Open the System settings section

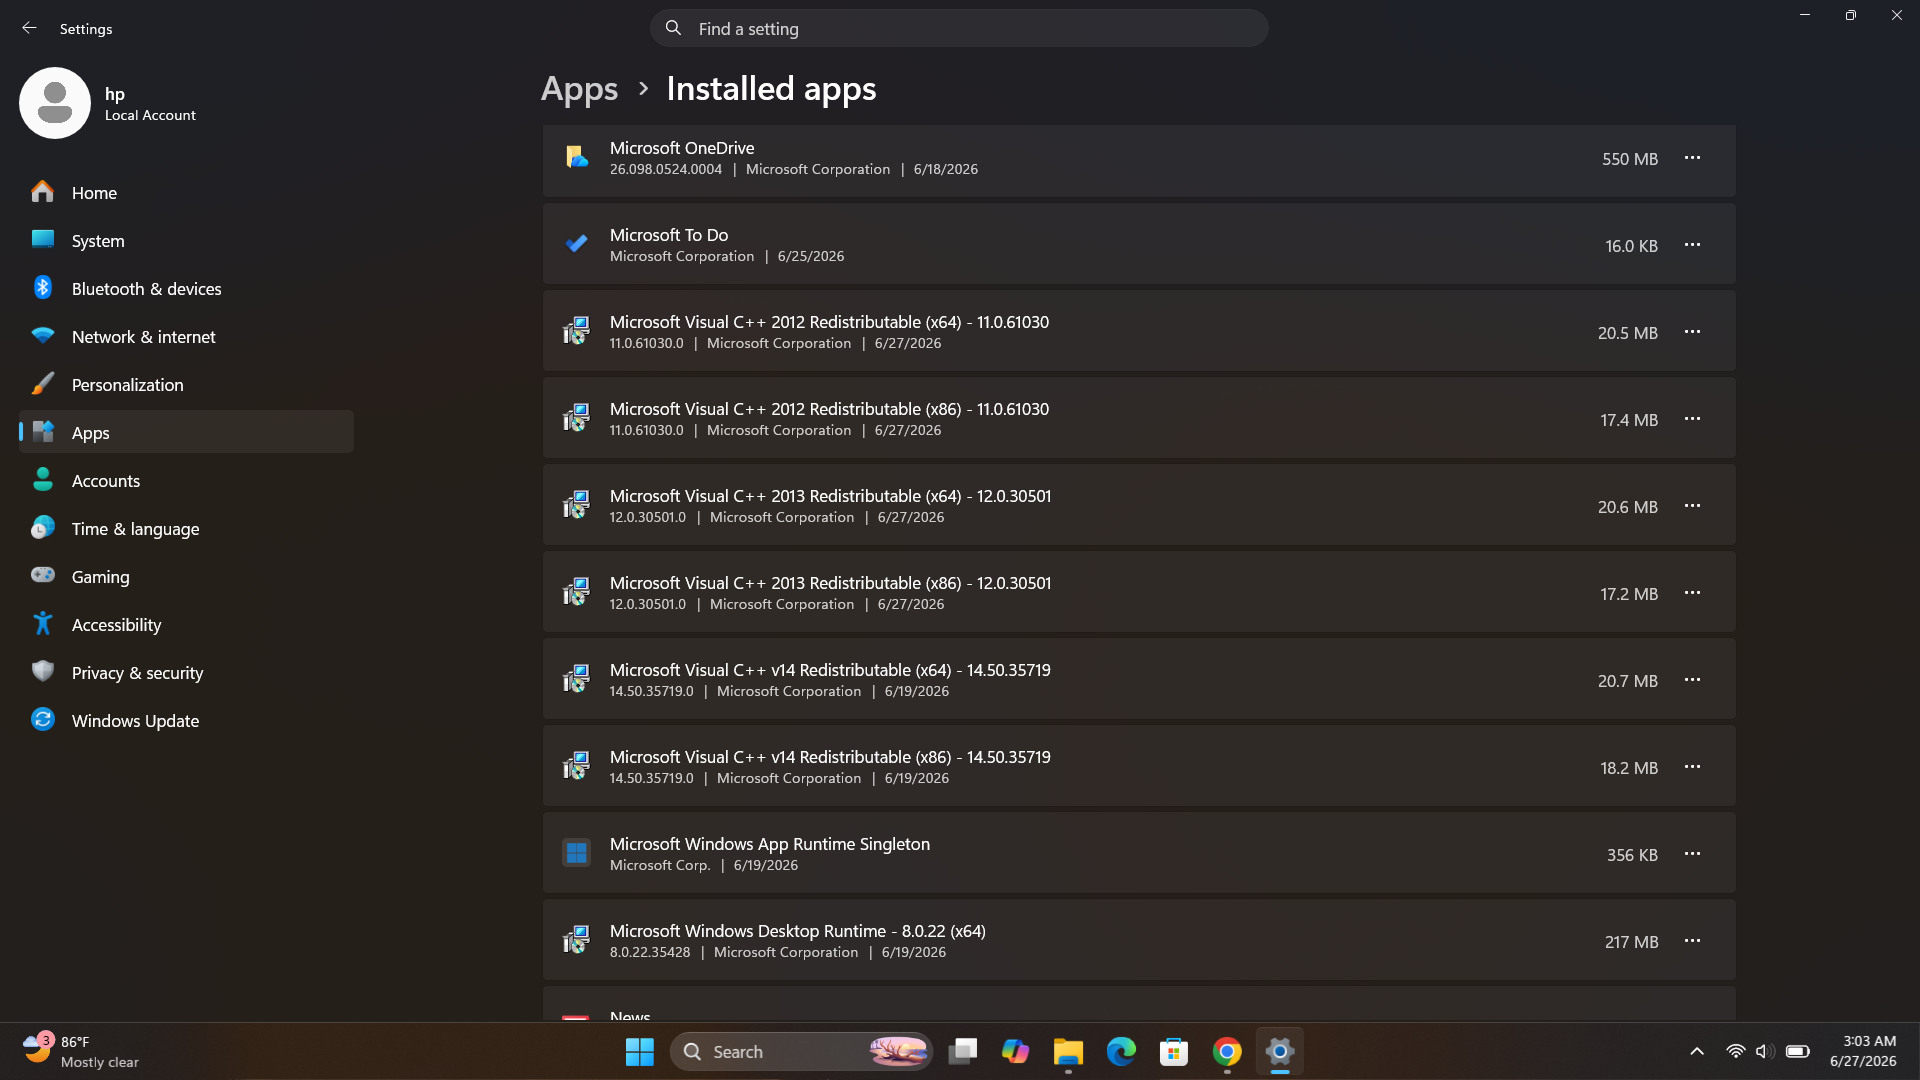(x=186, y=240)
